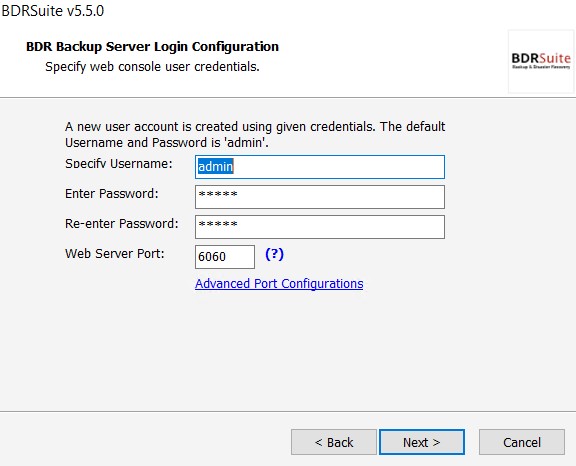Click the Login Configuration heading
Viewport: 576px width, 466px height.
point(152,47)
